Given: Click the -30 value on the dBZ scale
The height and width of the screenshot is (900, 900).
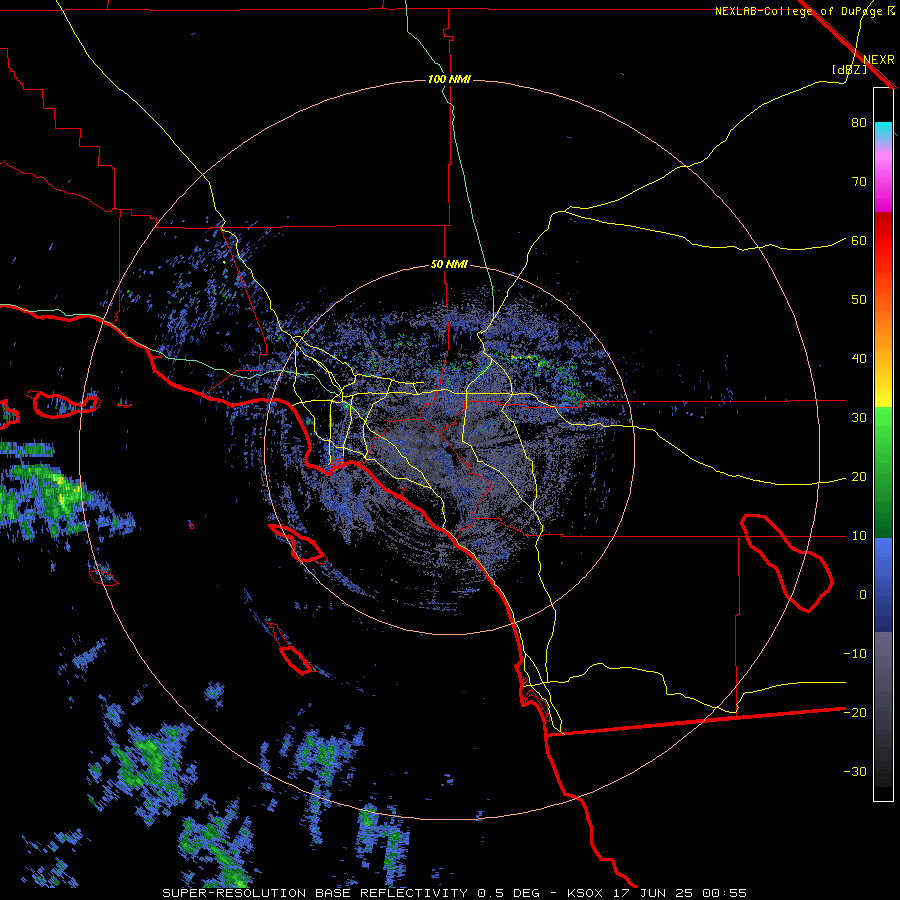Looking at the screenshot, I should coord(855,772).
